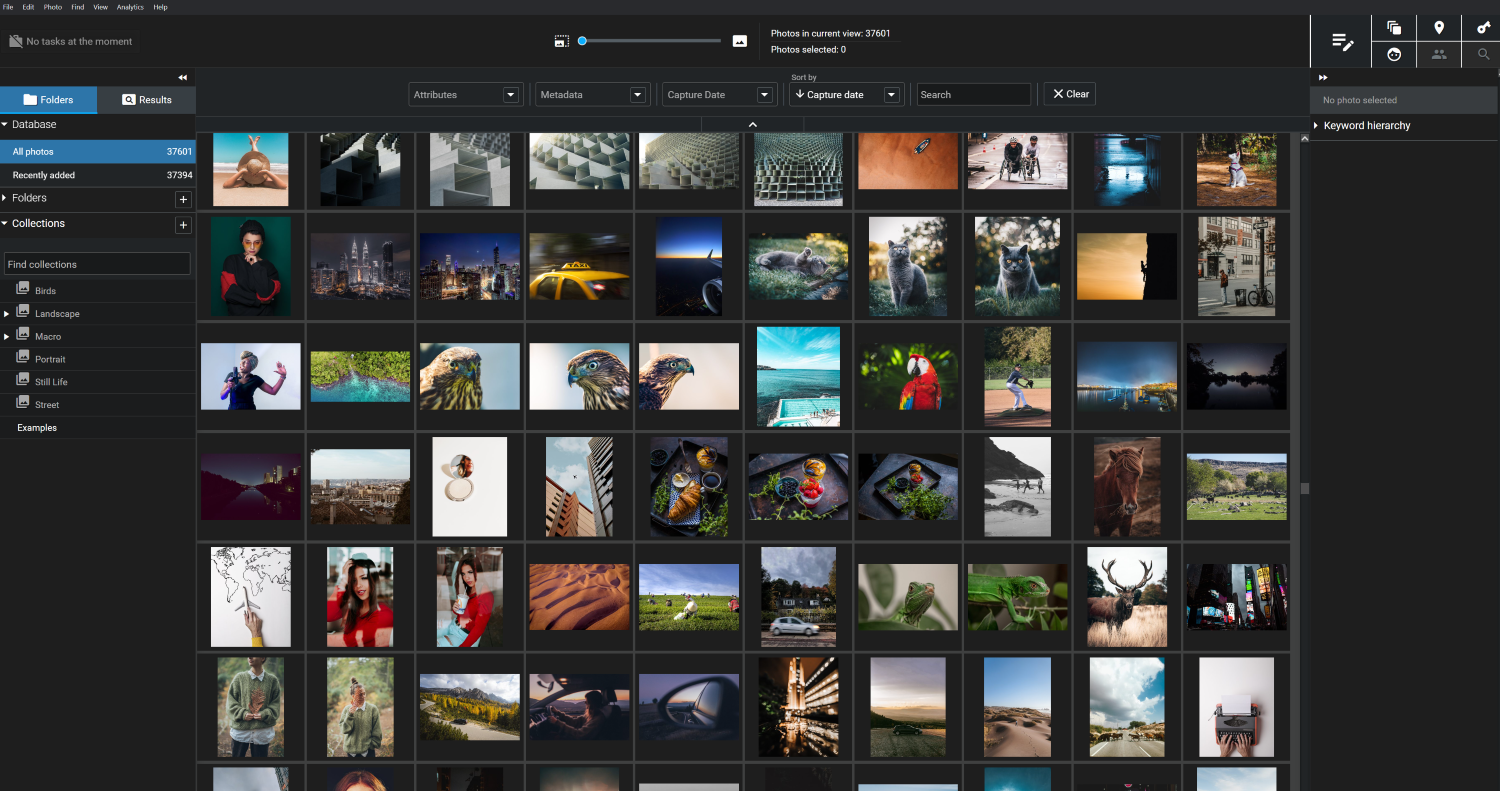Open the Sort by Capture date dropdown
The width and height of the screenshot is (1500, 791).
click(846, 95)
